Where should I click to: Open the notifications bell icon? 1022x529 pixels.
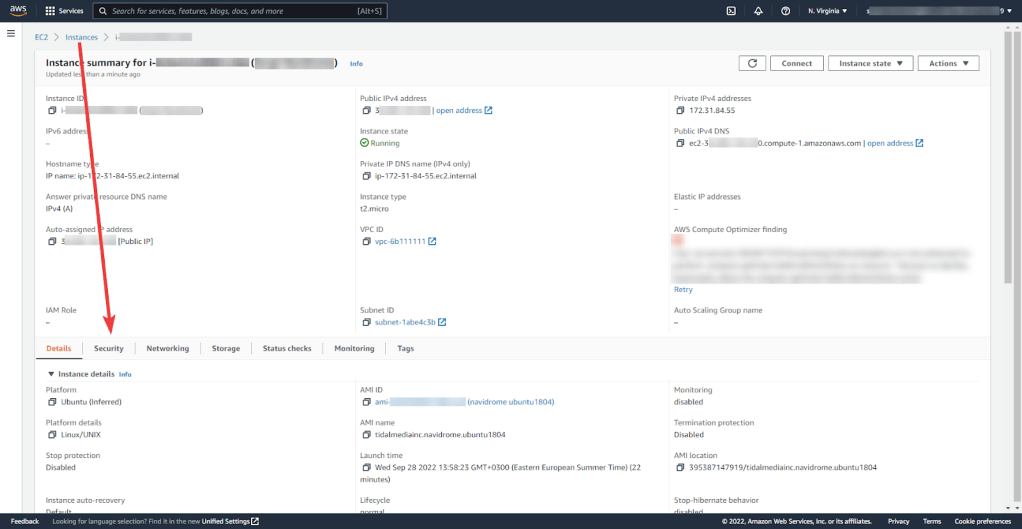[758, 11]
